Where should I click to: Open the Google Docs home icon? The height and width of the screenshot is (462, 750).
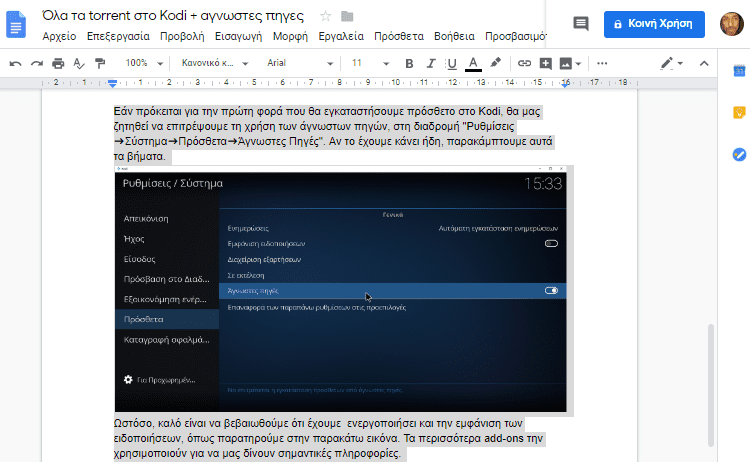click(16, 24)
